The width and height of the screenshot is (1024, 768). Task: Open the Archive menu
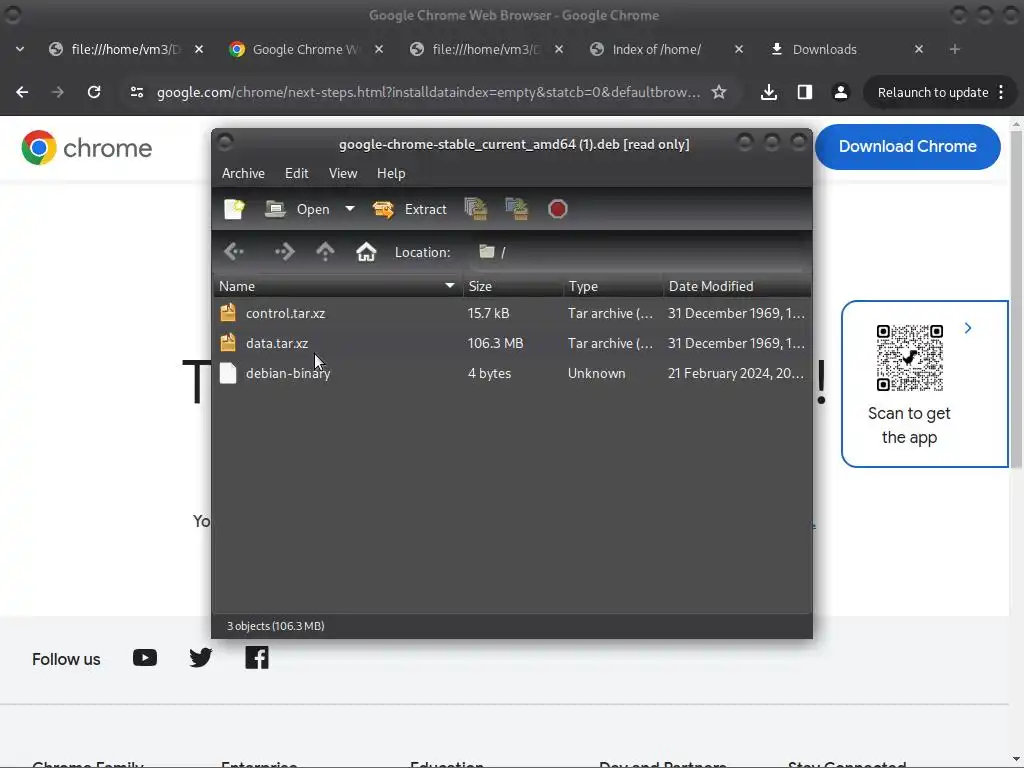(x=243, y=173)
